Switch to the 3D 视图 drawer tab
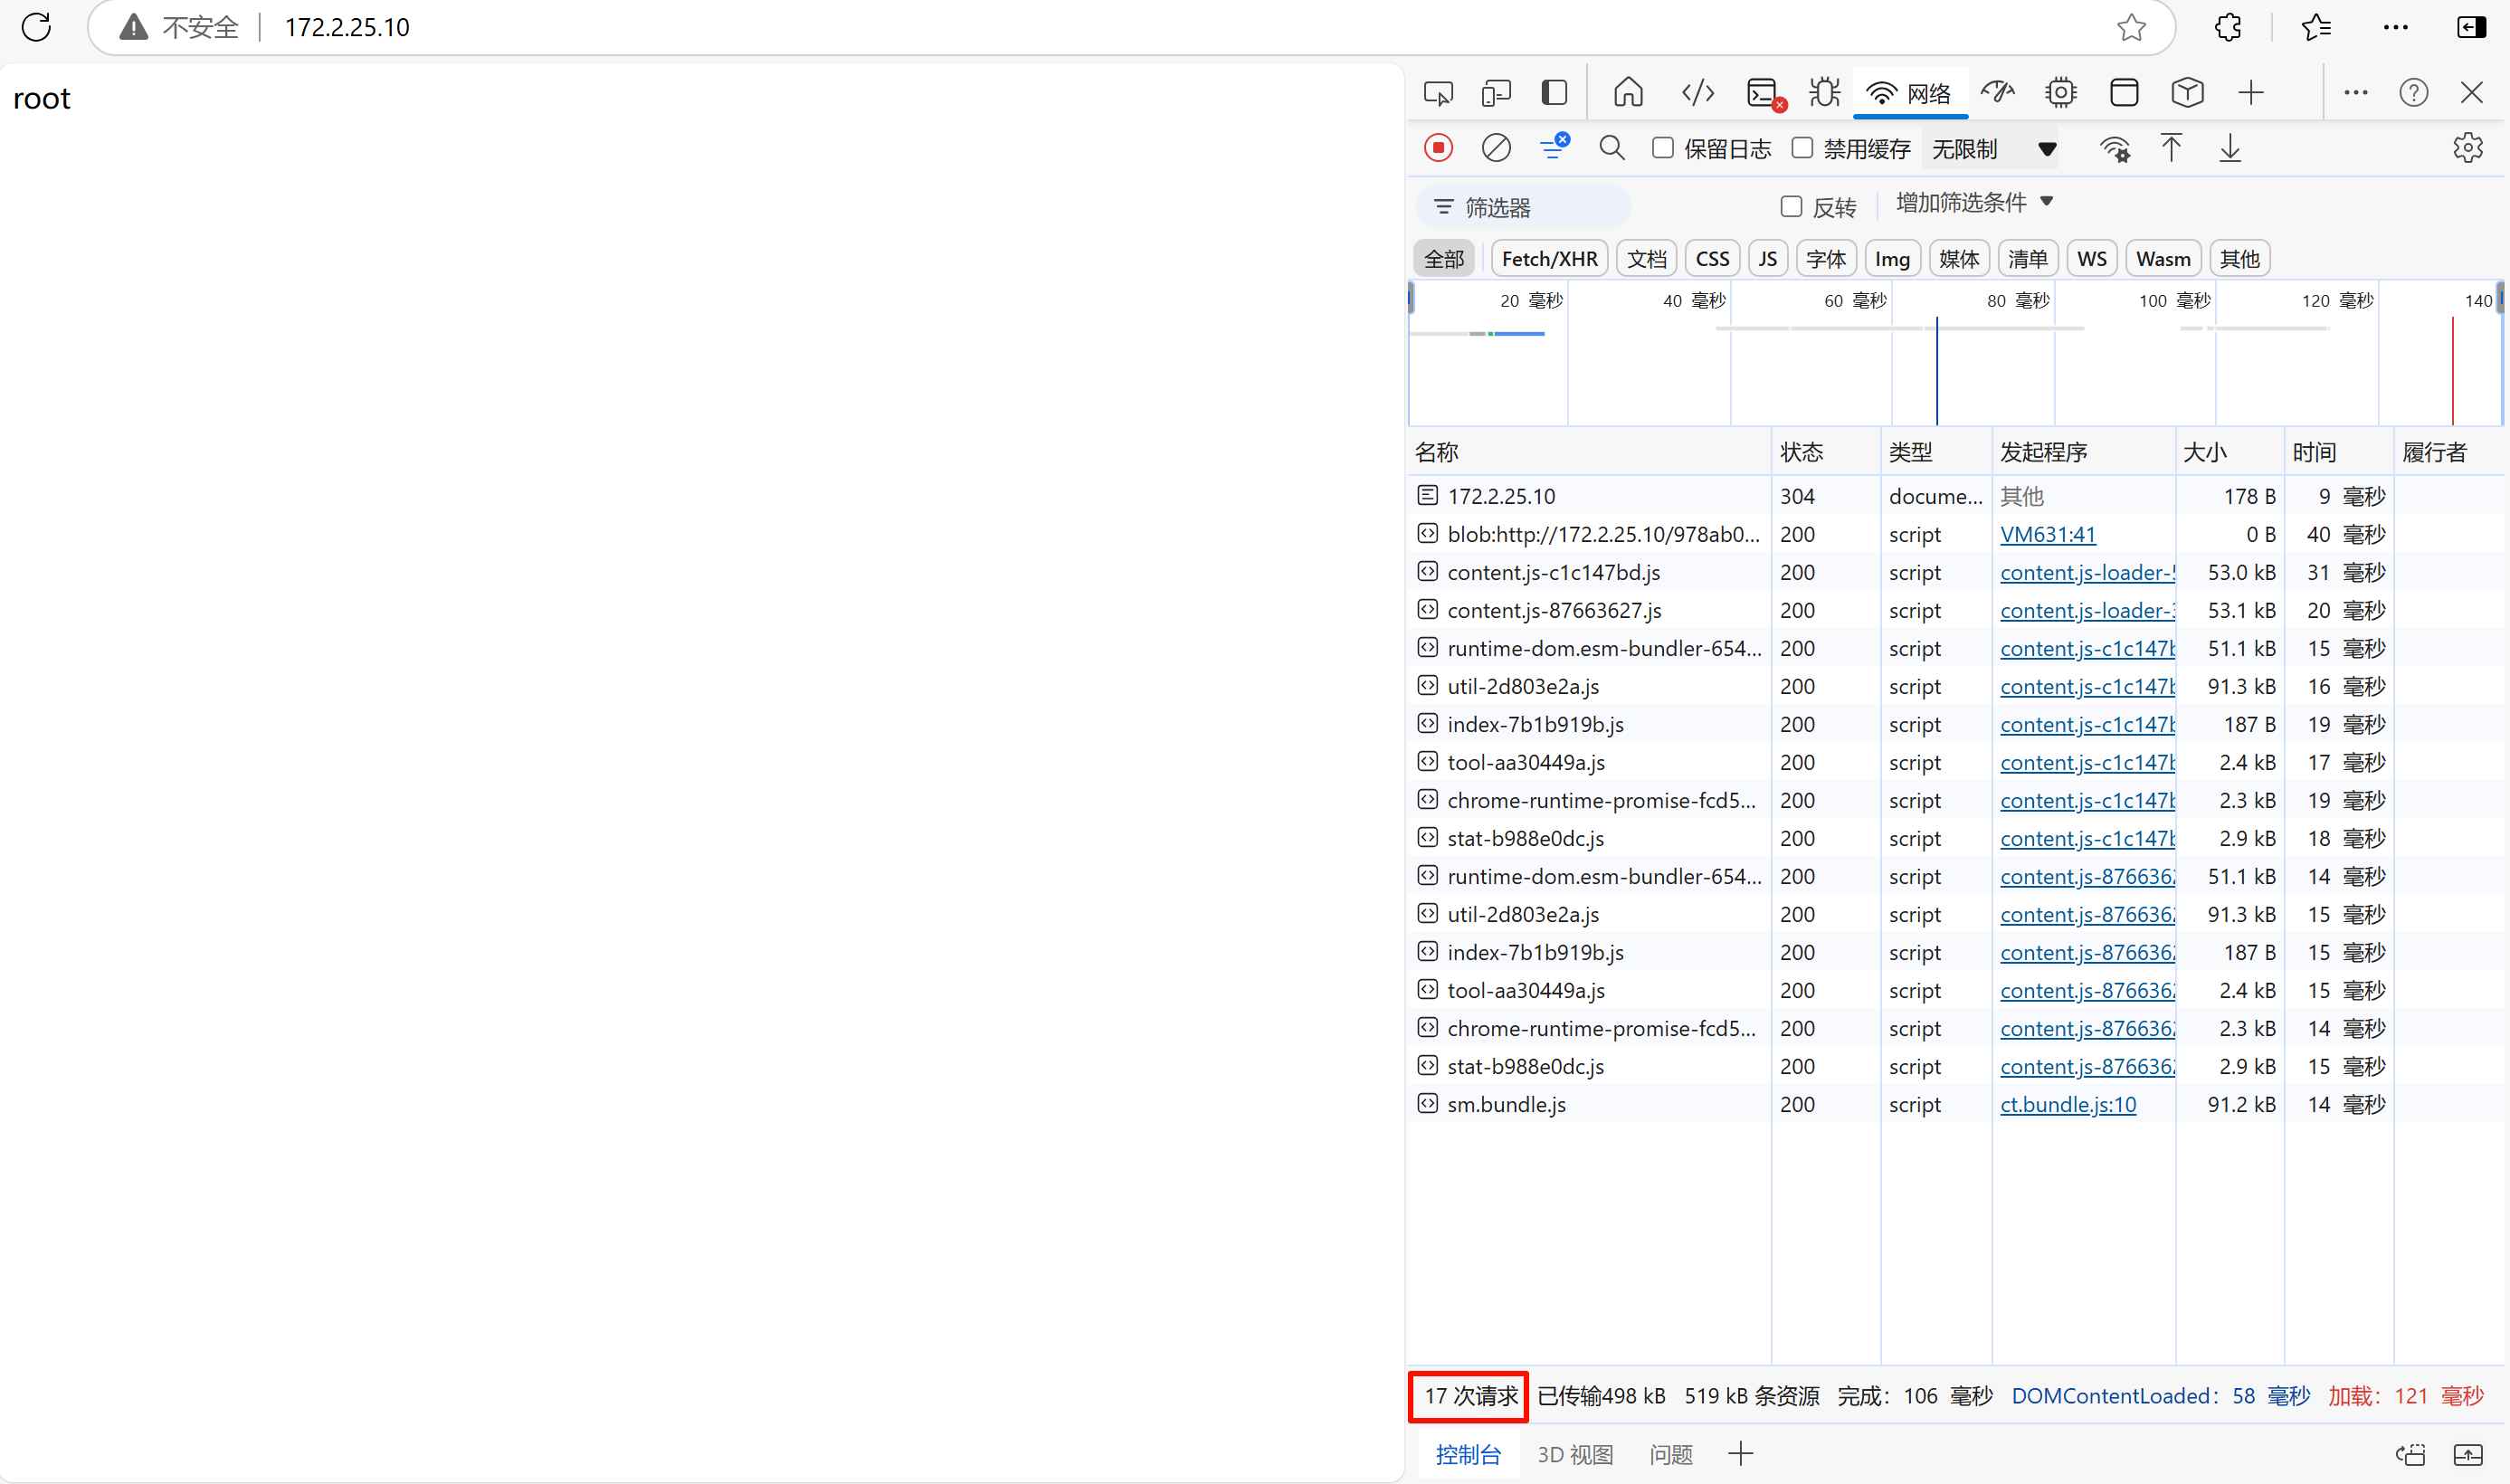The width and height of the screenshot is (2510, 1484). point(1575,1454)
